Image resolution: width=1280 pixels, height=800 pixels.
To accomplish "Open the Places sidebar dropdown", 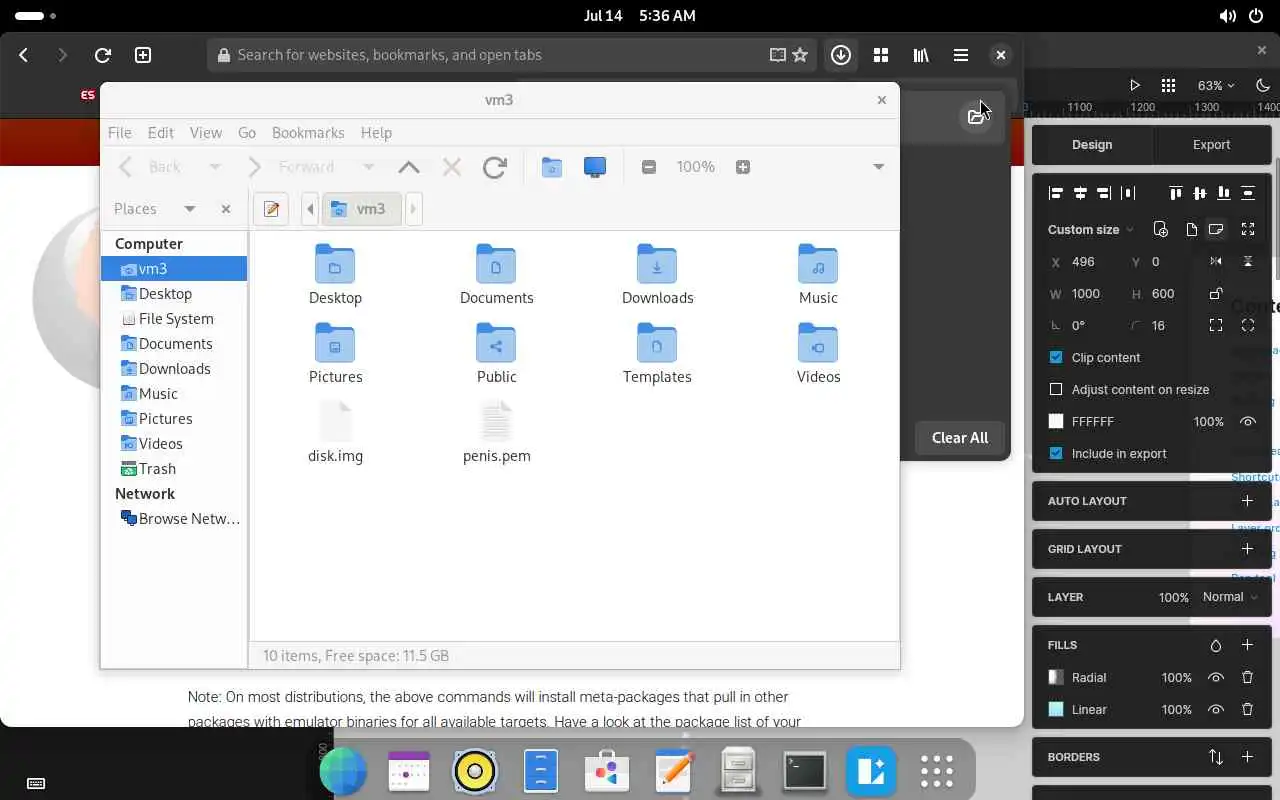I will tap(189, 209).
